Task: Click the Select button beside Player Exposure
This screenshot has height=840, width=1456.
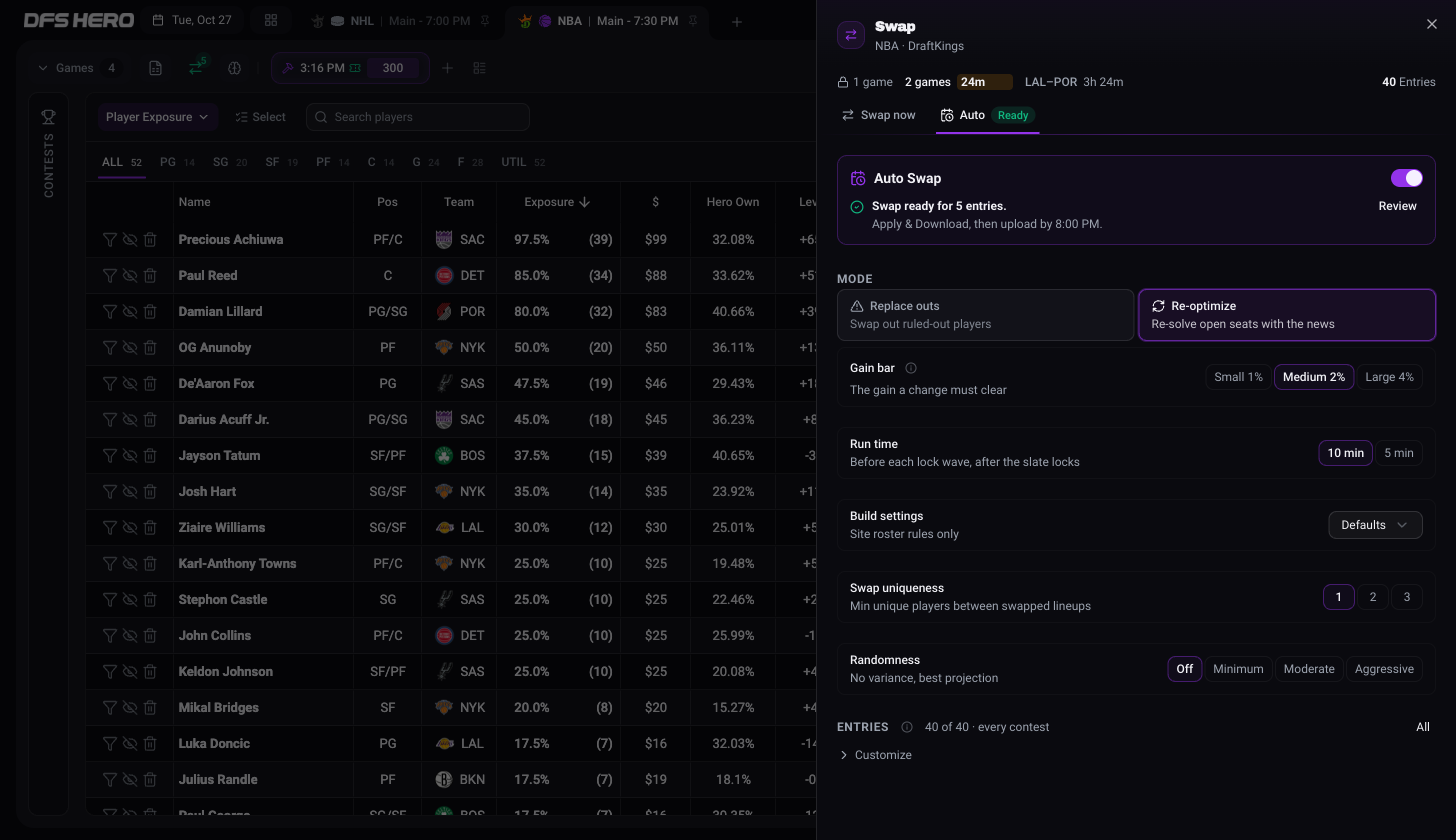Action: click(261, 117)
